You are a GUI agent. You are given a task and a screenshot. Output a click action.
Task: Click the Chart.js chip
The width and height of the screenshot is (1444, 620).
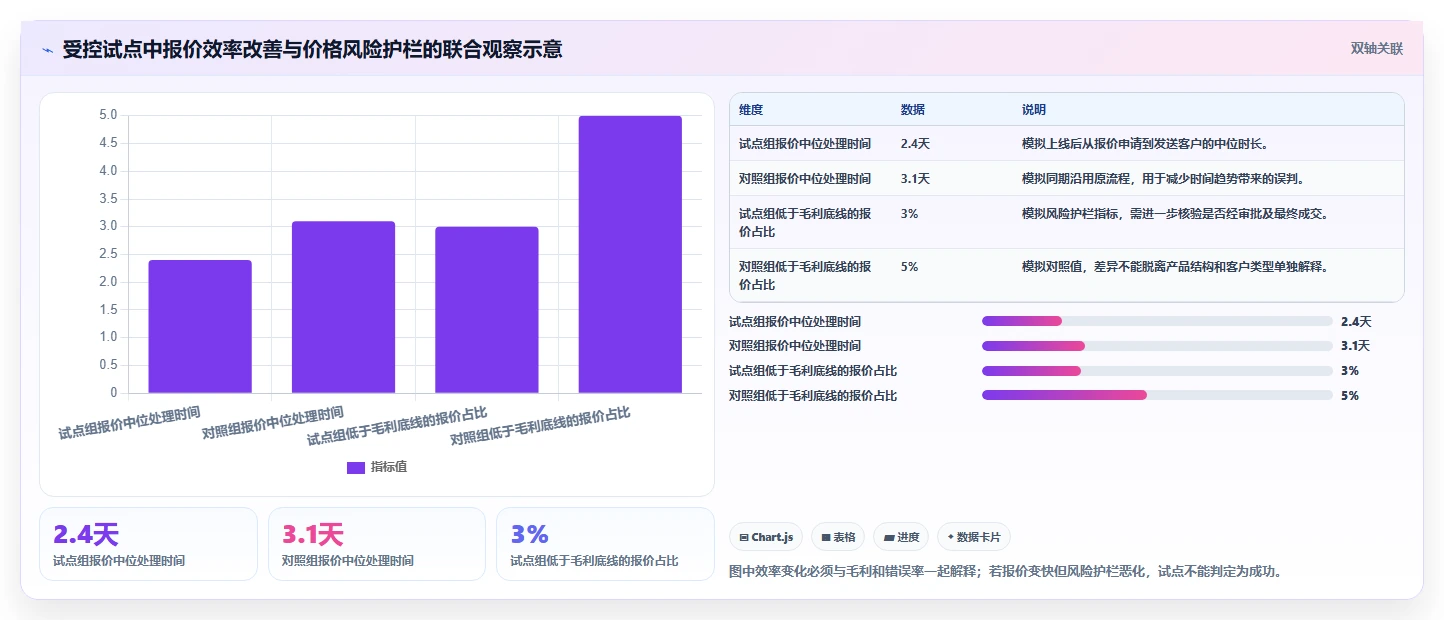(x=766, y=537)
